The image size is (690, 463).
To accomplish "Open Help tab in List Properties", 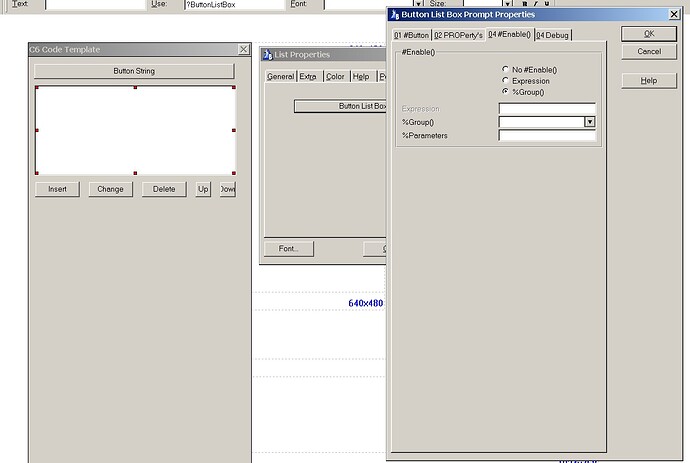I will (x=361, y=77).
